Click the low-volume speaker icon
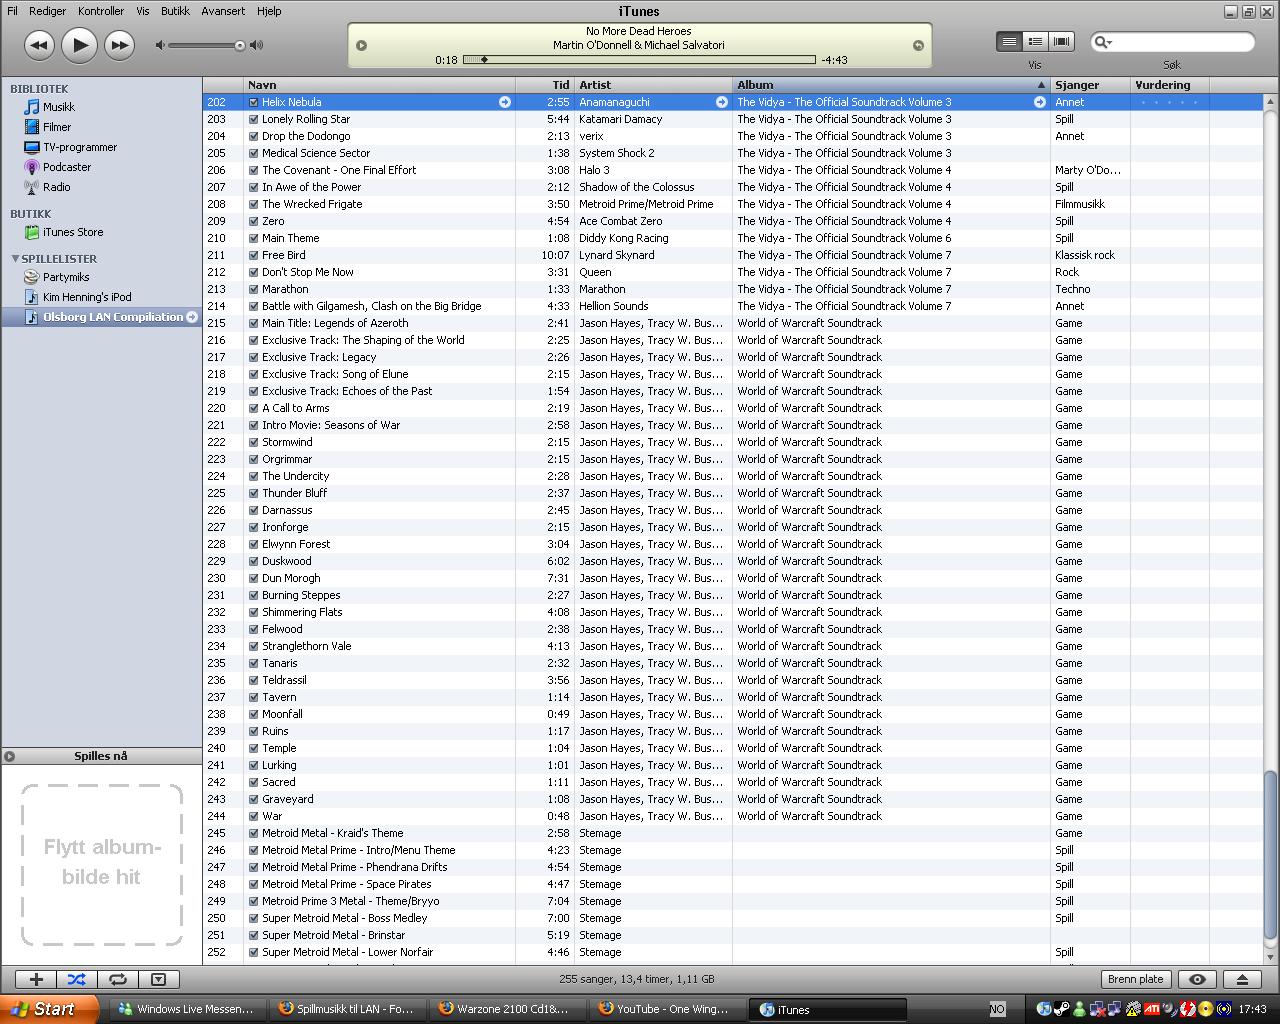 coord(160,45)
